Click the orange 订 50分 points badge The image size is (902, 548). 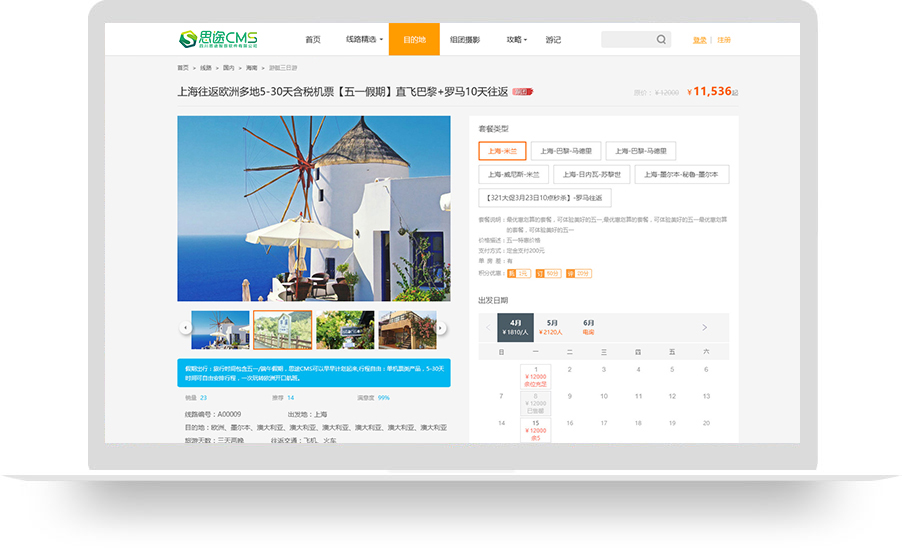549,273
